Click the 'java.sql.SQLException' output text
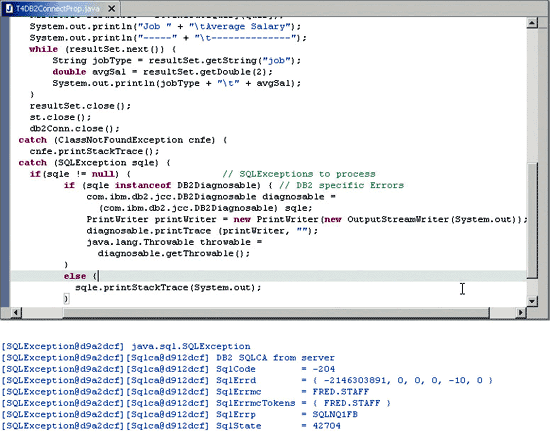Image resolution: width=550 pixels, height=432 pixels. (191, 346)
